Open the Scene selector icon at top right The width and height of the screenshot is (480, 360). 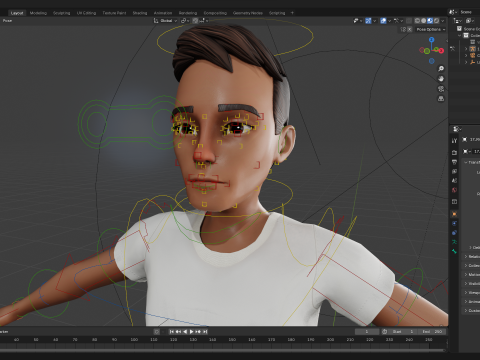(x=452, y=12)
